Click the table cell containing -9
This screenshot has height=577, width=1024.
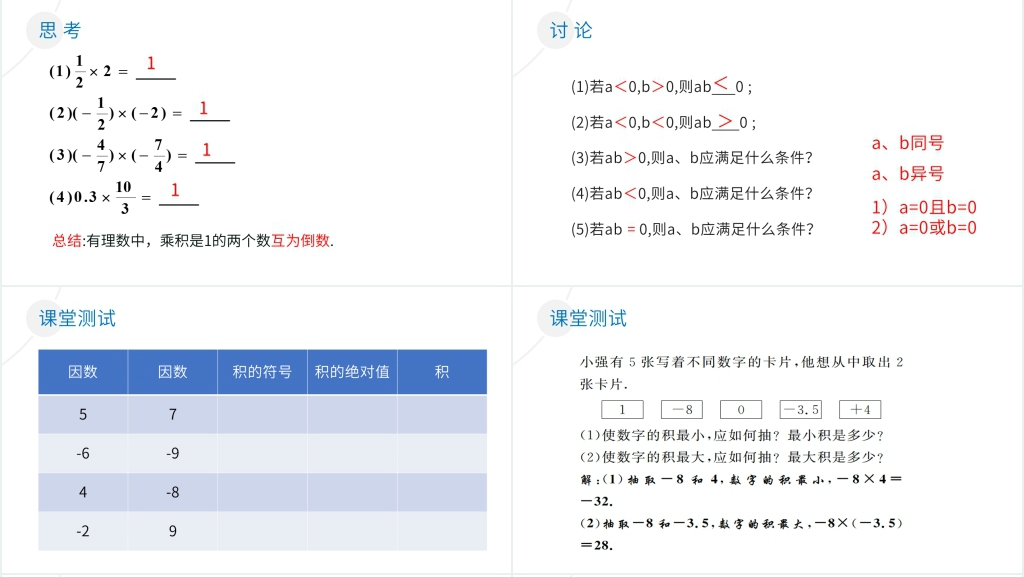[172, 453]
